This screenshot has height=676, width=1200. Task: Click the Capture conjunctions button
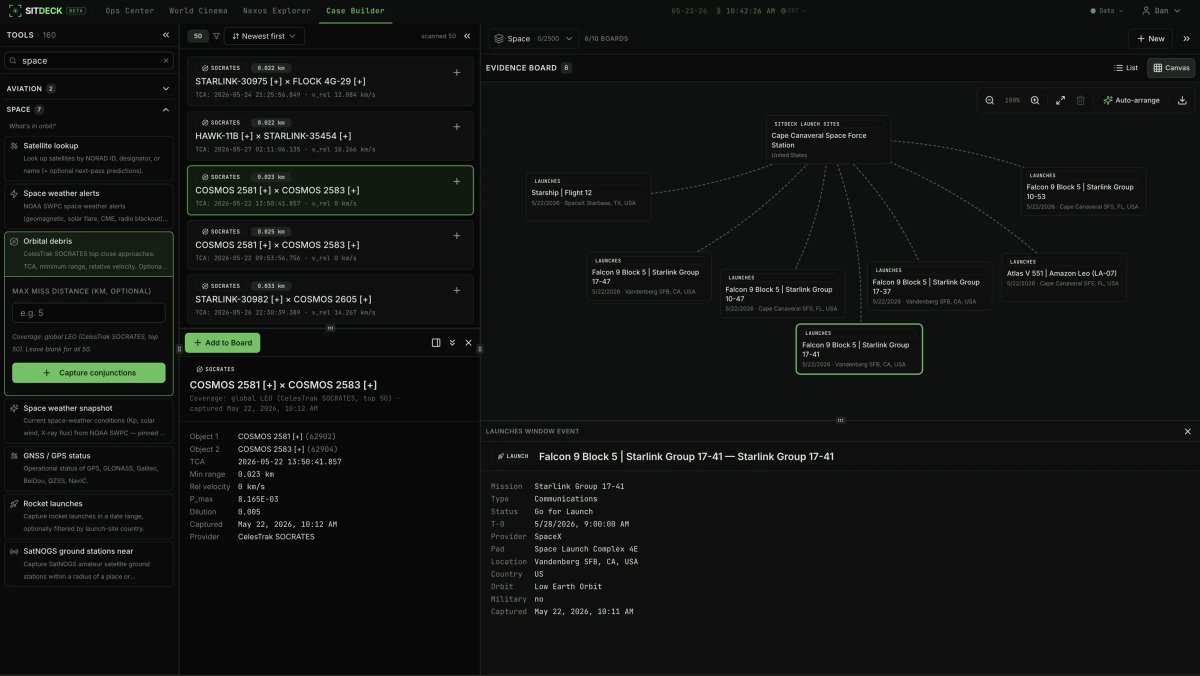[x=89, y=373]
